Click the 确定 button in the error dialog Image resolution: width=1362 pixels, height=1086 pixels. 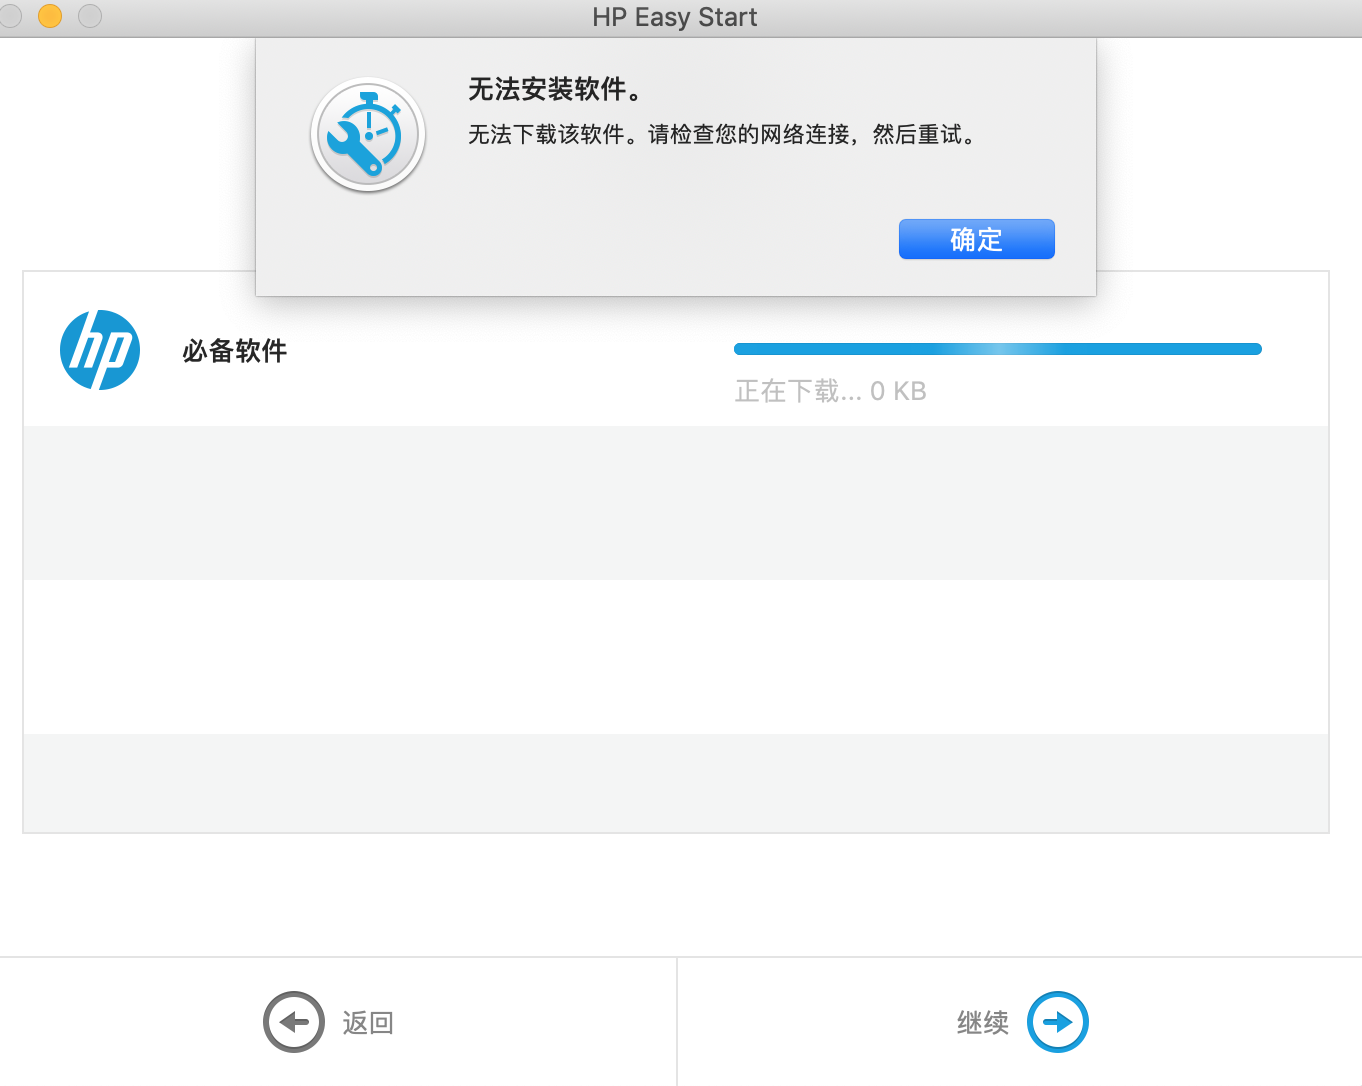(x=976, y=239)
